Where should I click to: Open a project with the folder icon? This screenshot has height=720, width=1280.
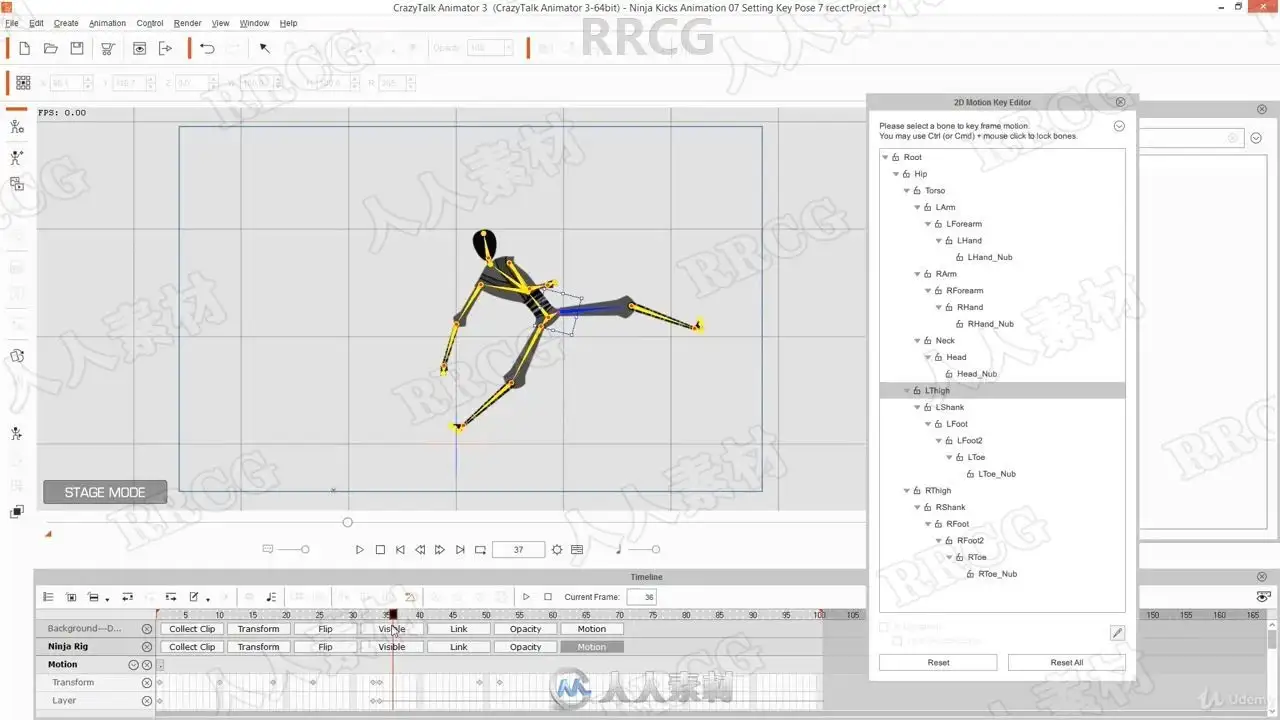[50, 48]
